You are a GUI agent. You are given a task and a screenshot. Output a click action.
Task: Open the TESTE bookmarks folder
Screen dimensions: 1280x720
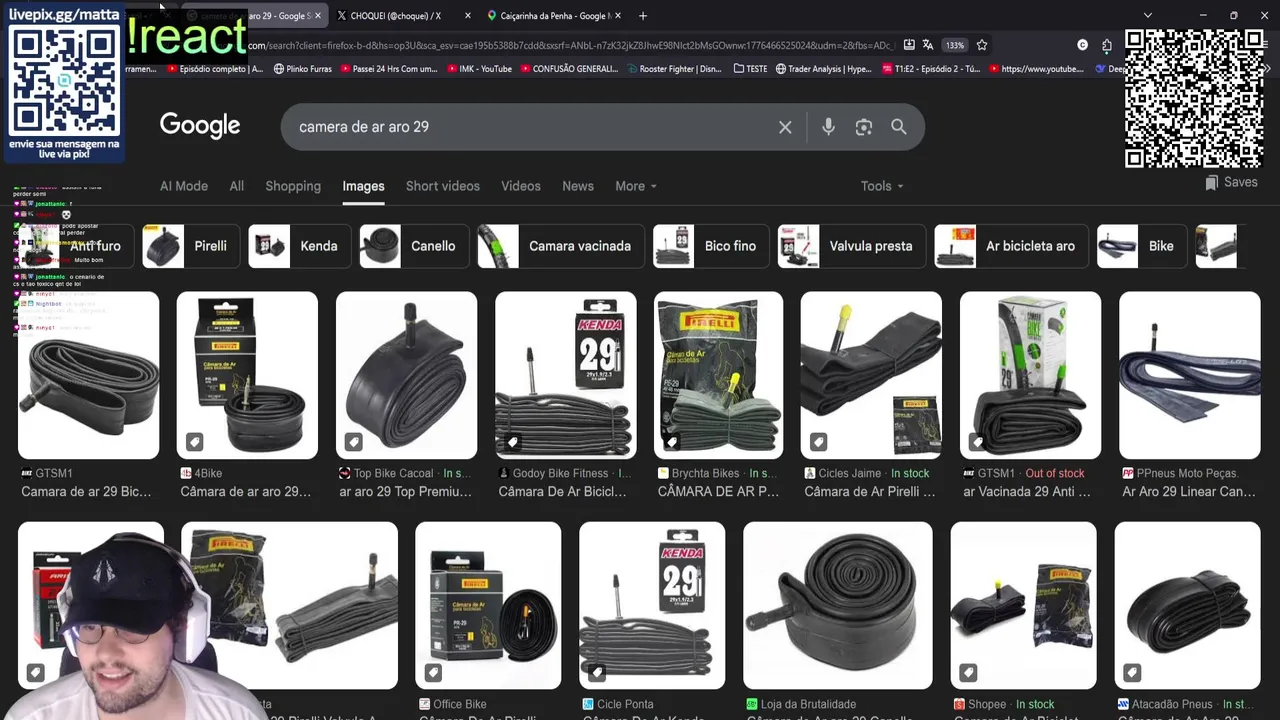point(750,69)
